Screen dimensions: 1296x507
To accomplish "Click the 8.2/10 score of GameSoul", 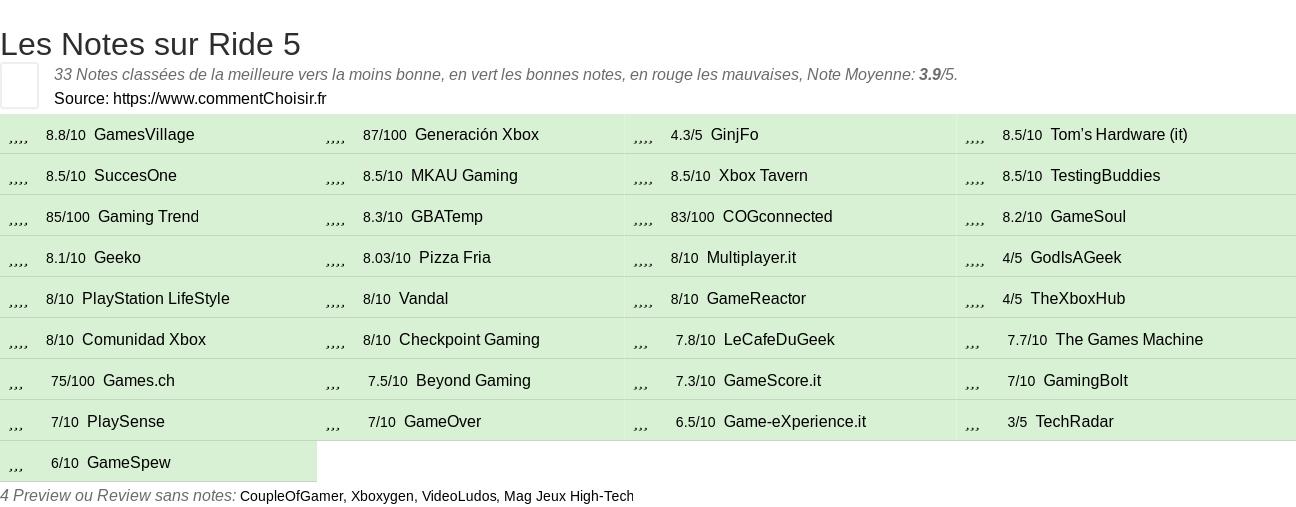I will (x=1022, y=217).
